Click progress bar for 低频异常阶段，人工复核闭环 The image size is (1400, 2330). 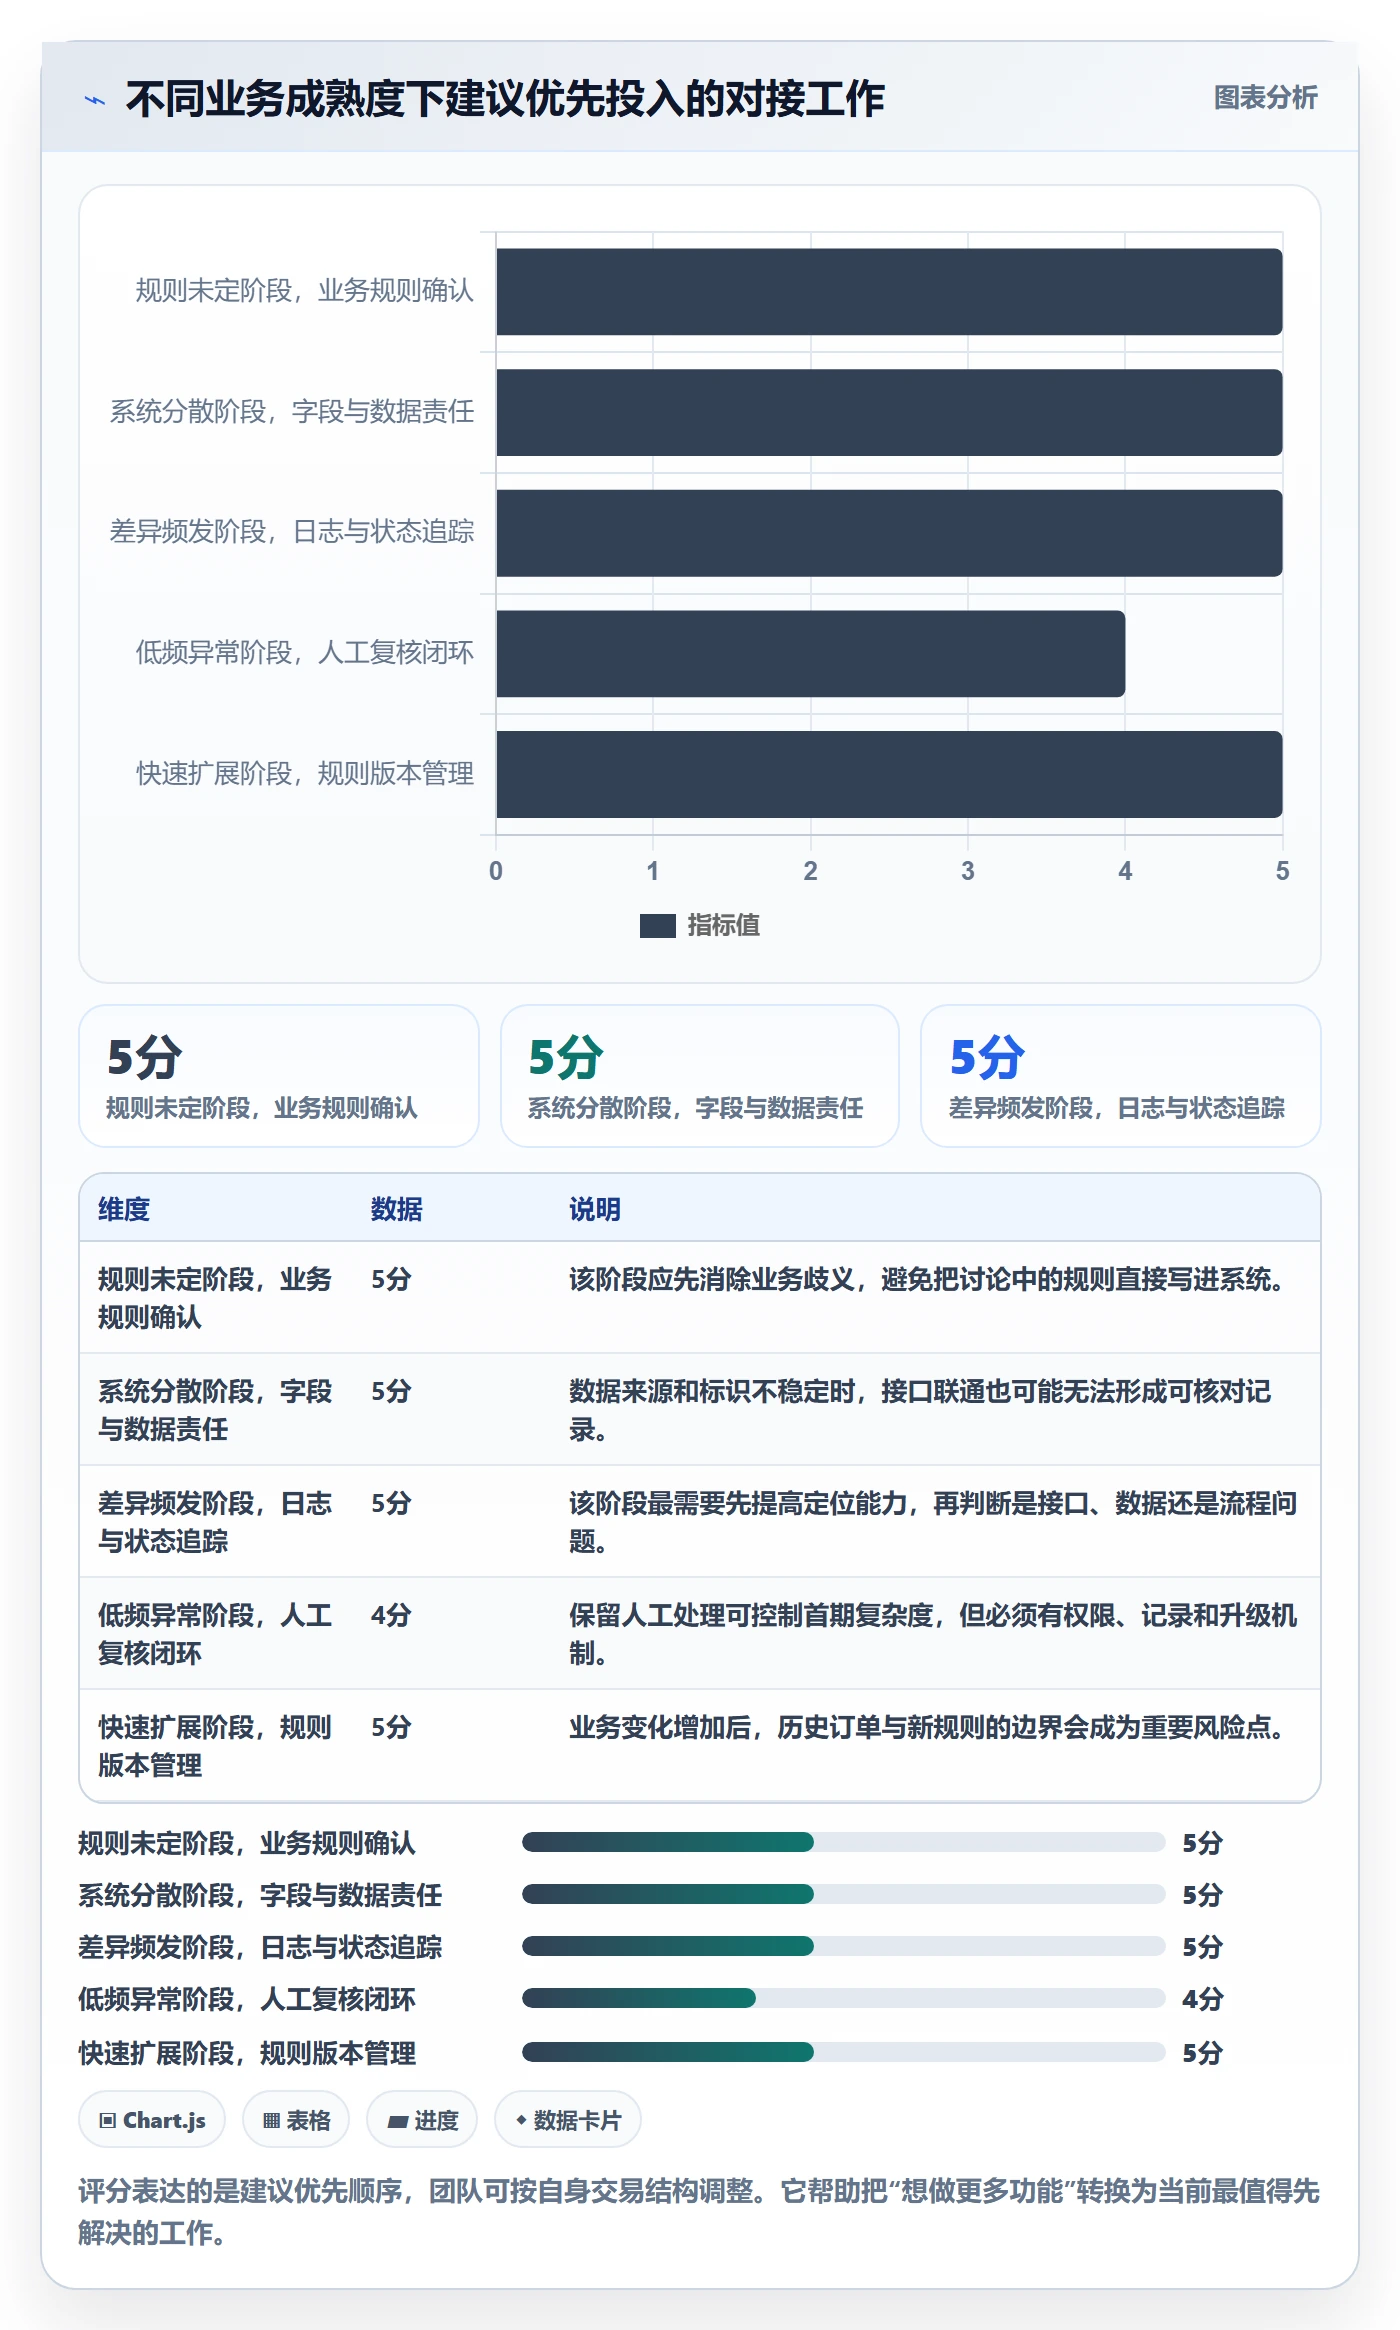(x=844, y=1998)
